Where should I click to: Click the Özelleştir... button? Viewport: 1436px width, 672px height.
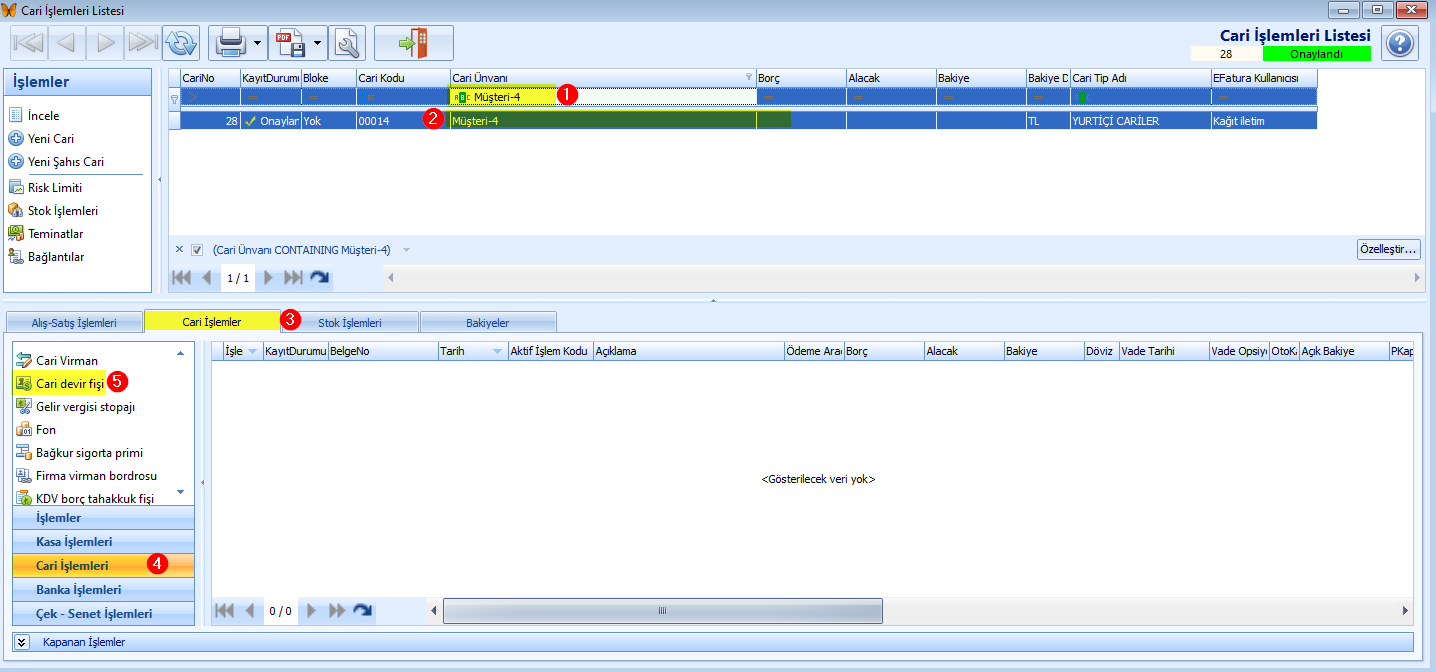coord(1388,250)
